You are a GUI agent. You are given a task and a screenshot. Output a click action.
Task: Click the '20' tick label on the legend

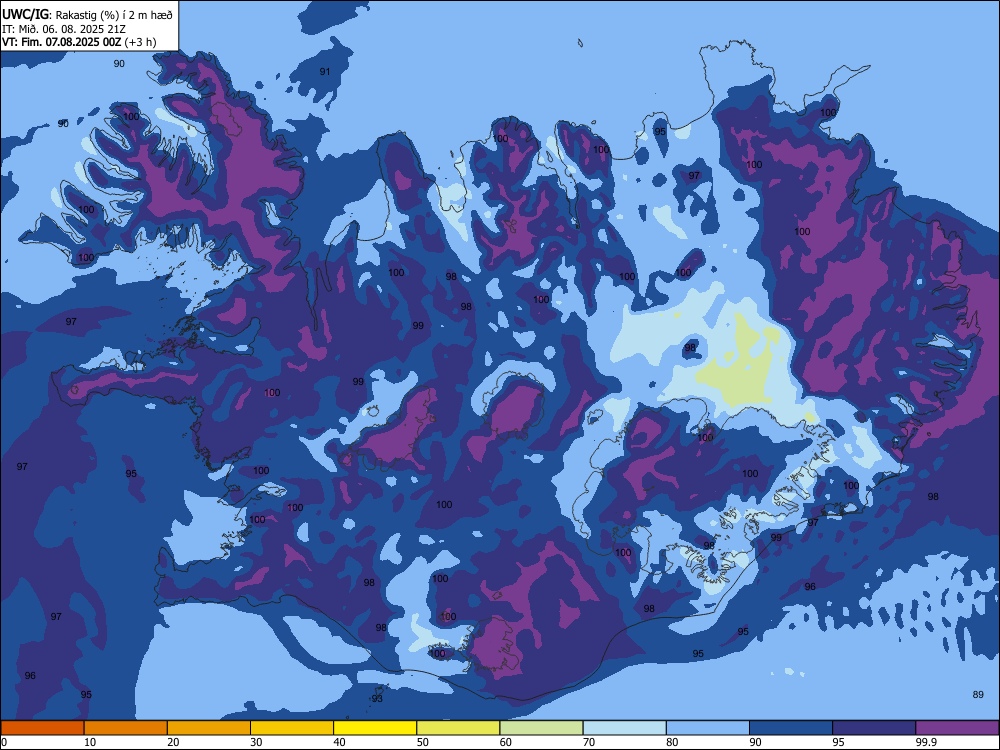click(173, 742)
